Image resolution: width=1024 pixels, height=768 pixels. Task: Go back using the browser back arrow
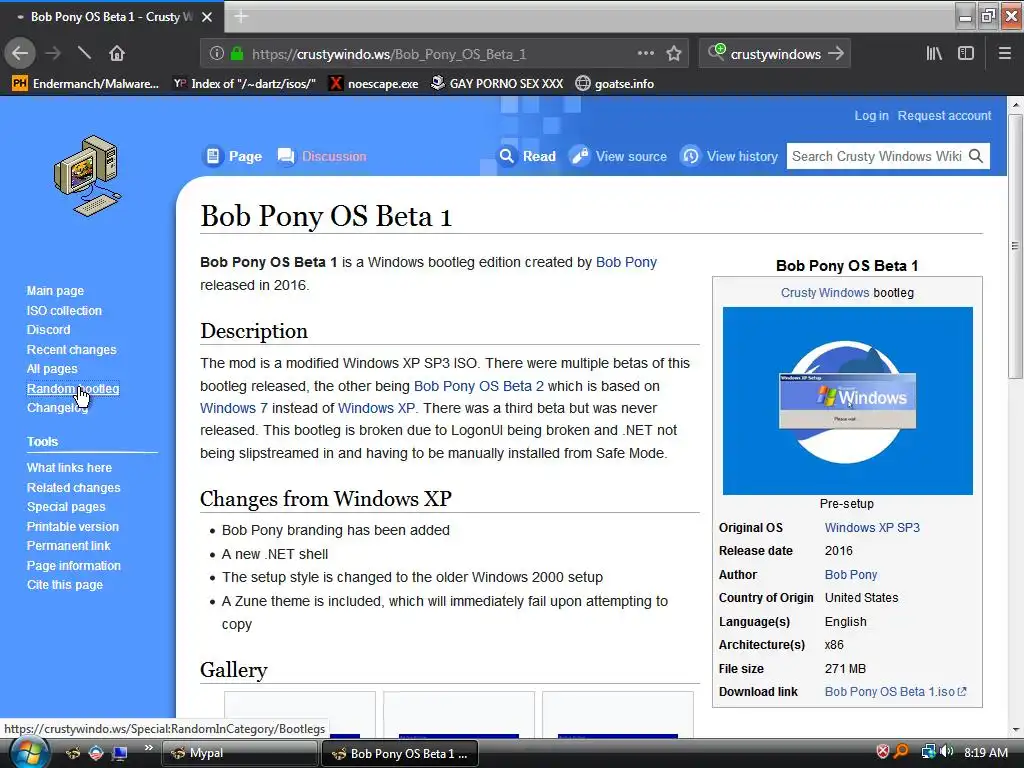(x=20, y=54)
